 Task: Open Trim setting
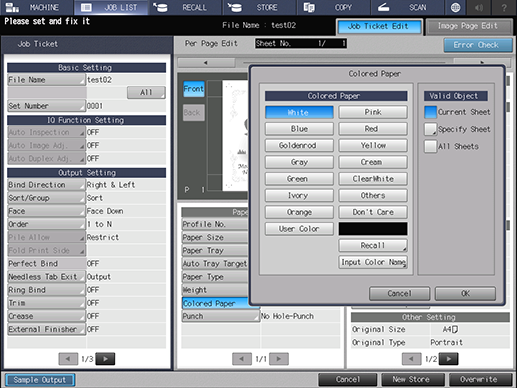coord(46,303)
